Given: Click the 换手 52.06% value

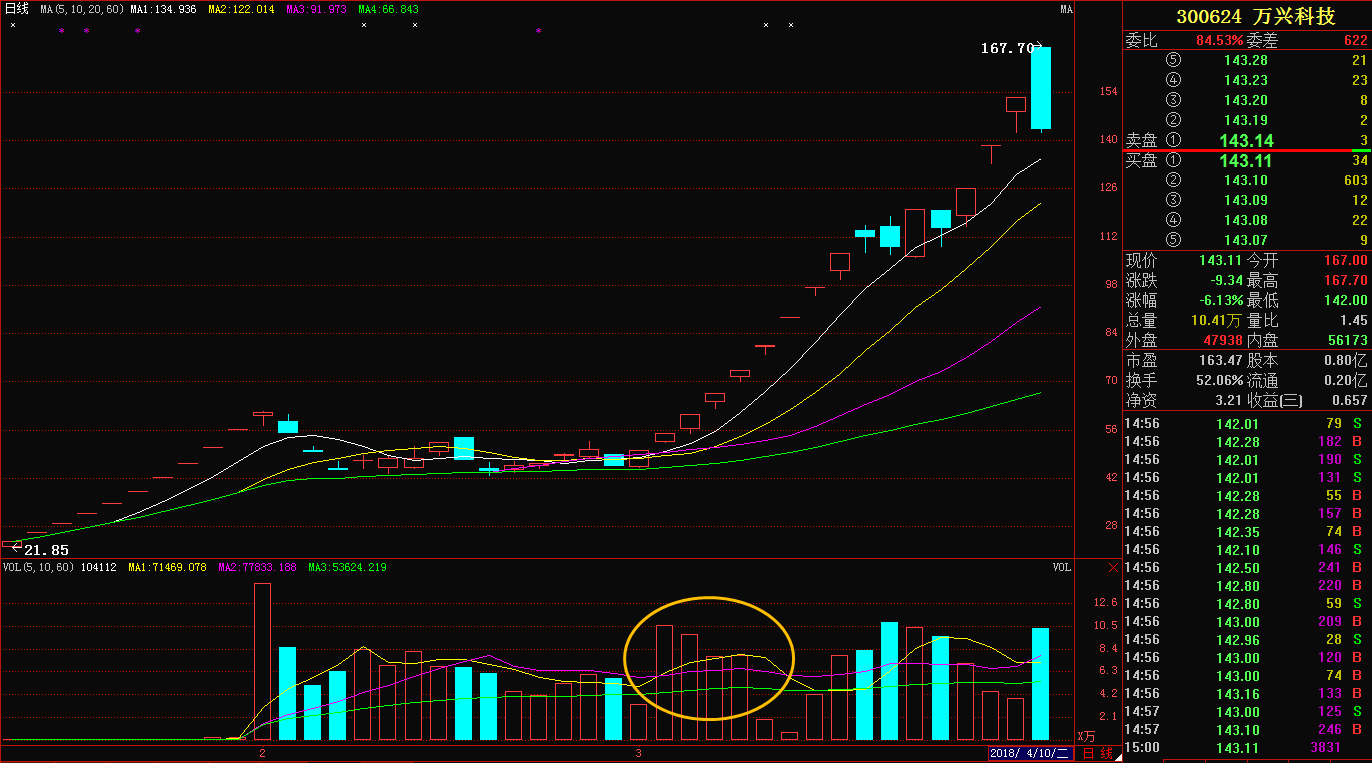Looking at the screenshot, I should tap(1221, 380).
